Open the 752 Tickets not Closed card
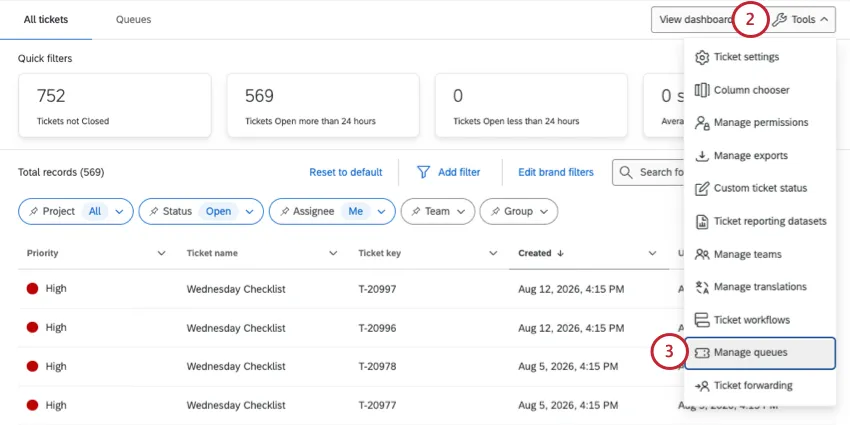The image size is (850, 425). [115, 105]
